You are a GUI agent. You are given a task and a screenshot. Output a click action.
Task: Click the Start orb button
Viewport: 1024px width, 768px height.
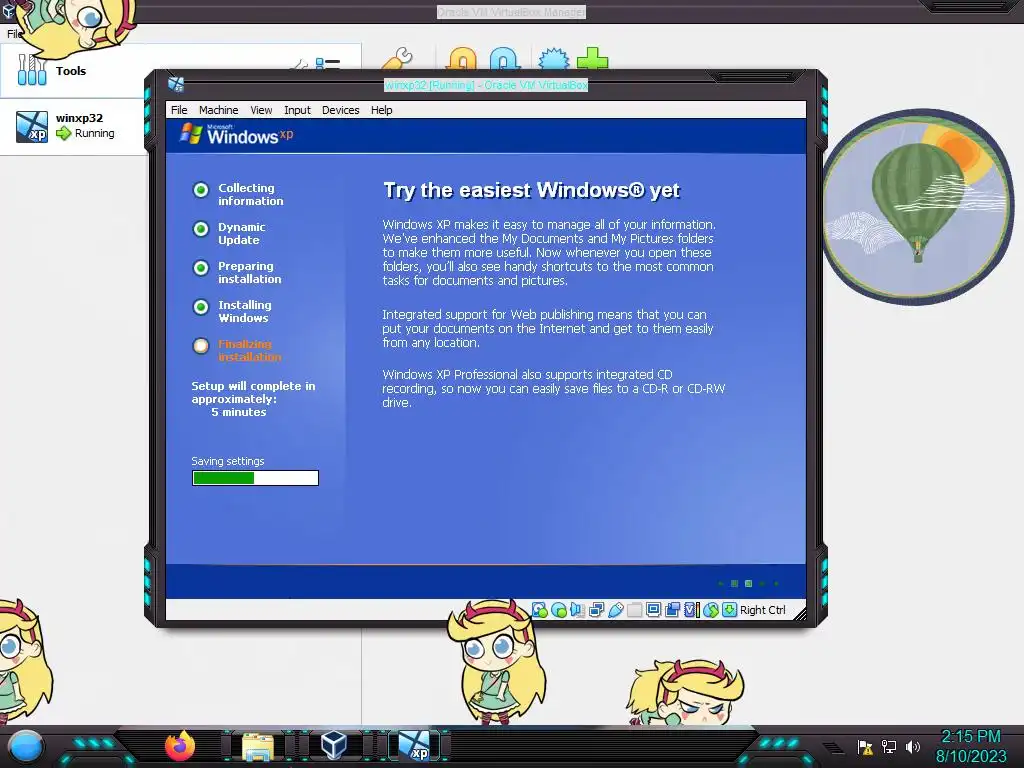(25, 747)
